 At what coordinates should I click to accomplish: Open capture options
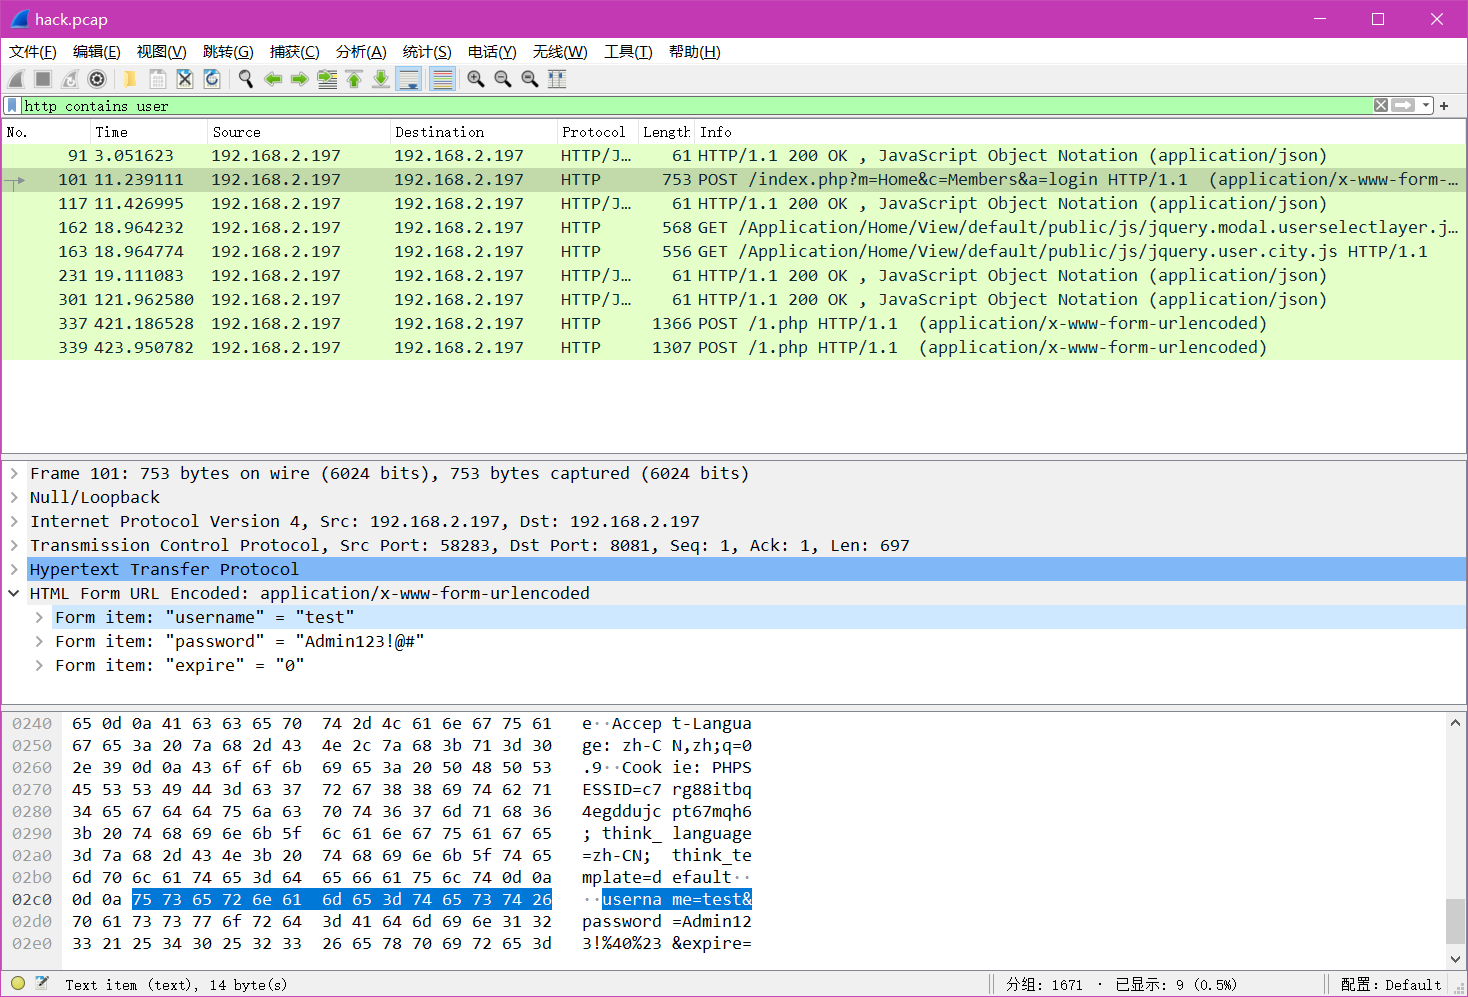[x=97, y=79]
